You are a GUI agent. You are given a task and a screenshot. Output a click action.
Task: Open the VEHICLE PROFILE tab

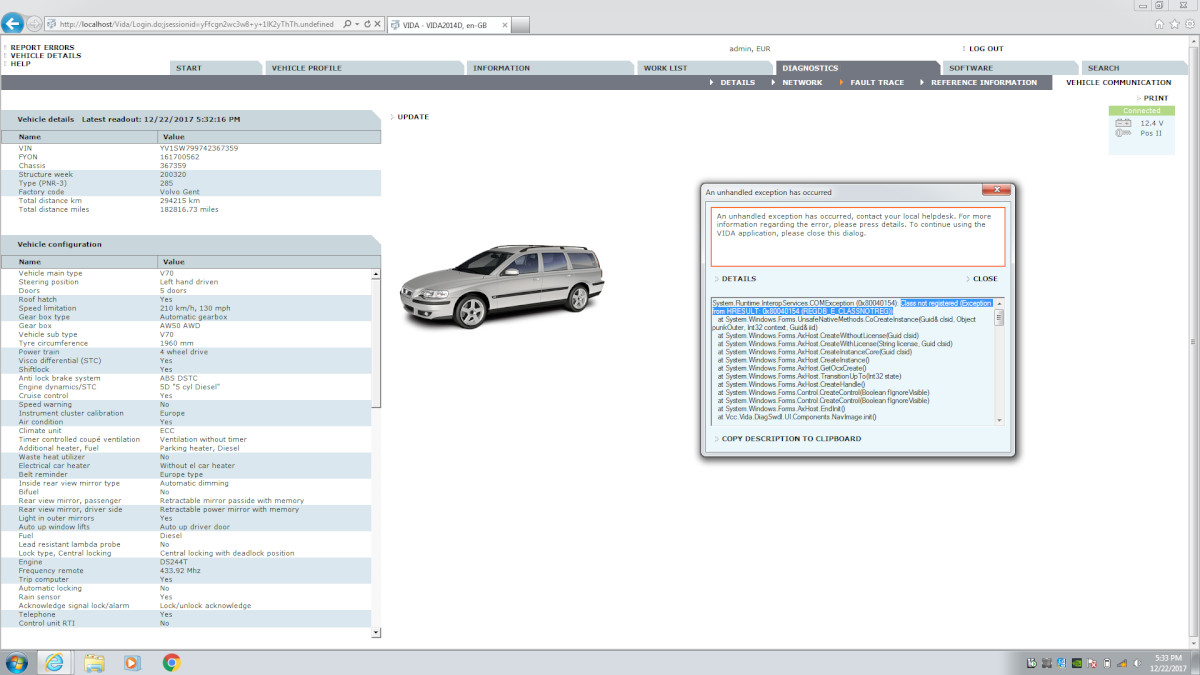[306, 68]
